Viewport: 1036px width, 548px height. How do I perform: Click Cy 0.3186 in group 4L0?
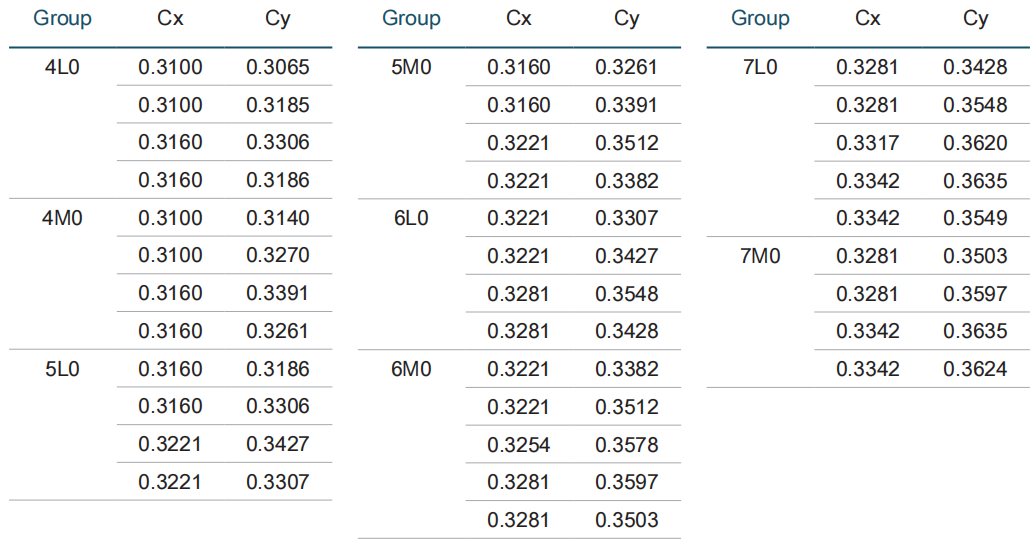click(278, 180)
